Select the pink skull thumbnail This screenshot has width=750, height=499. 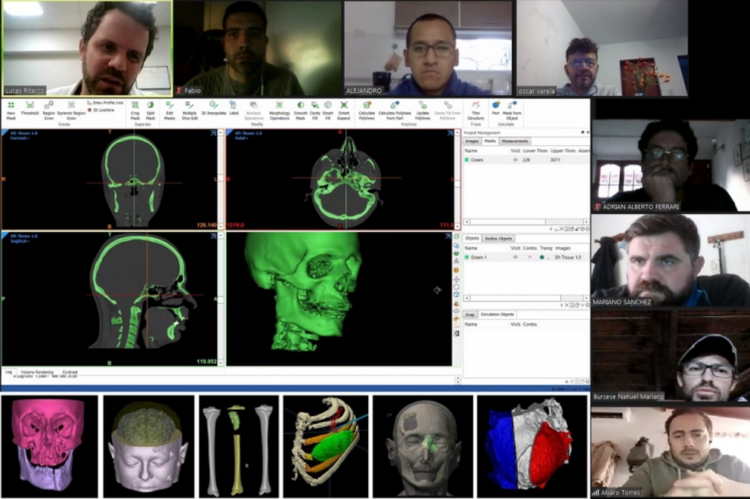49,443
